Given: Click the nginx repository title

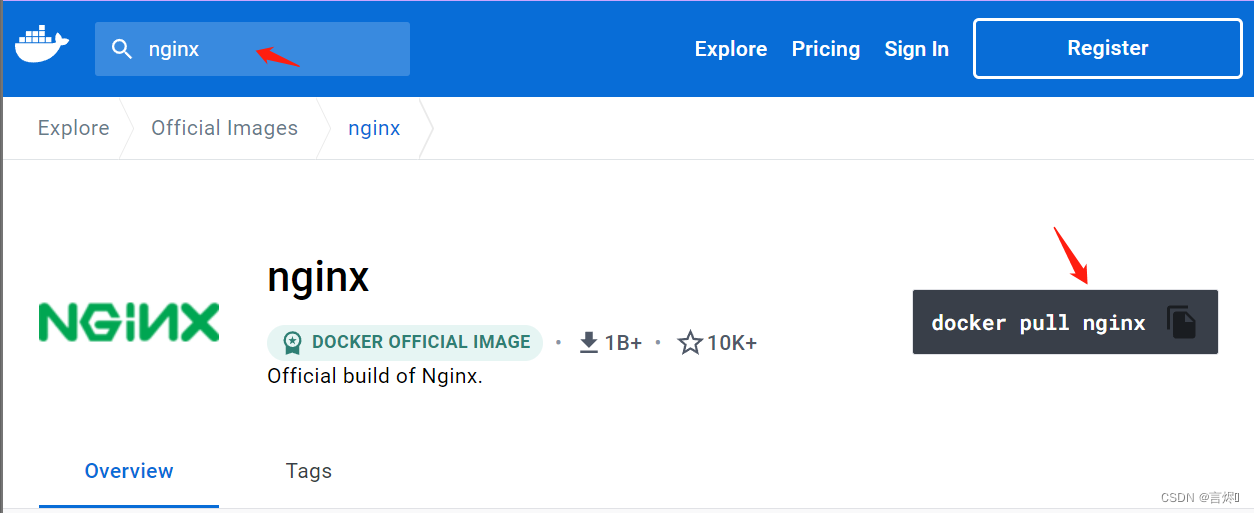Looking at the screenshot, I should point(318,277).
